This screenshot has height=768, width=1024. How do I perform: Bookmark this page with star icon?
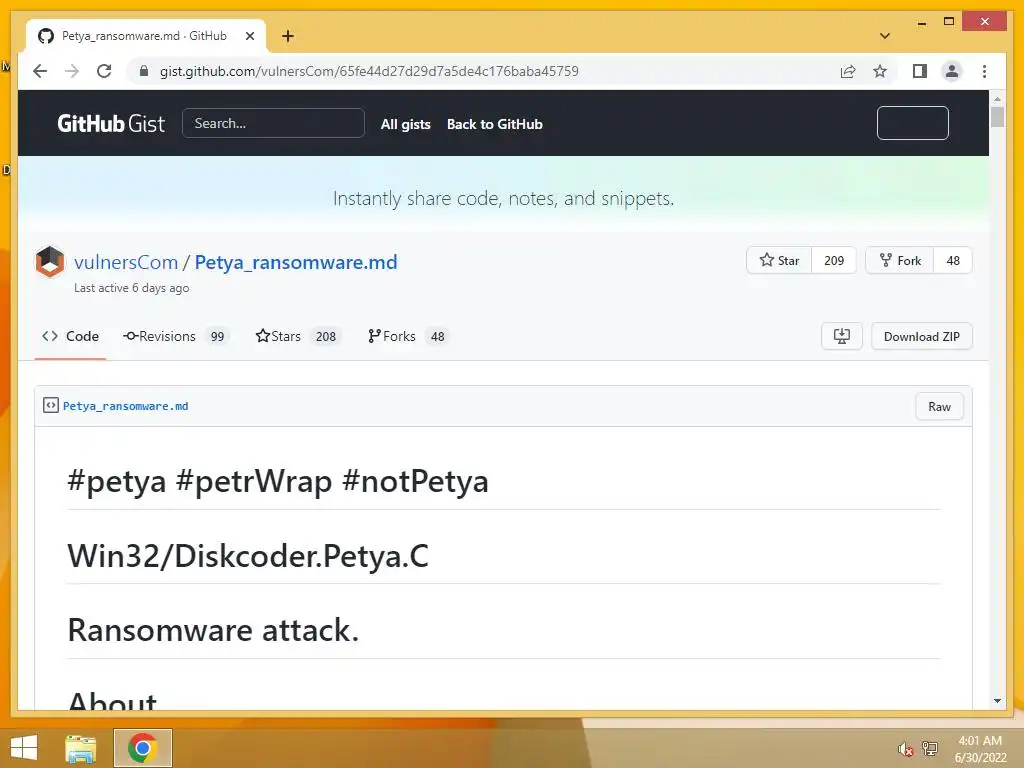[x=880, y=71]
